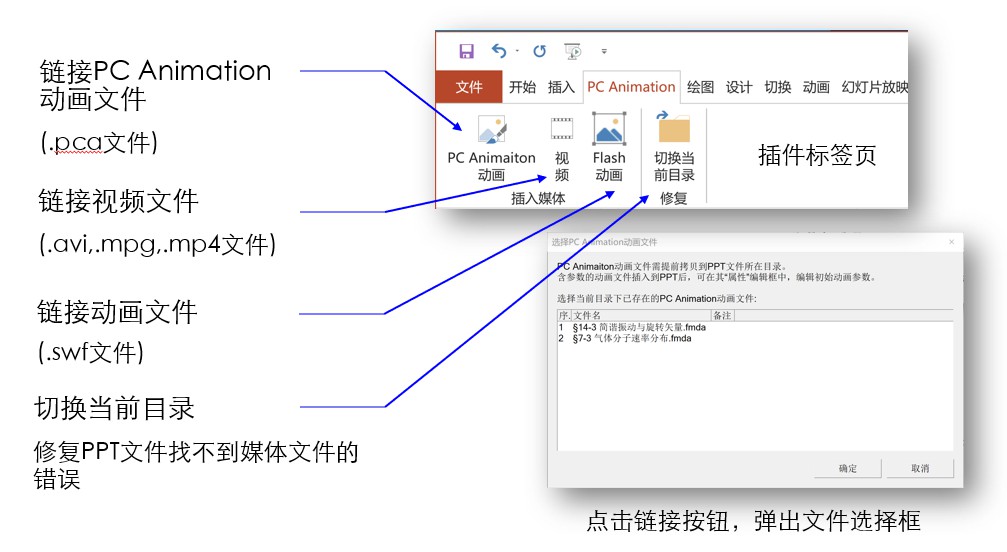Open the 切换 ribbon tab
Image resolution: width=1007 pixels, height=552 pixels.
coord(777,87)
